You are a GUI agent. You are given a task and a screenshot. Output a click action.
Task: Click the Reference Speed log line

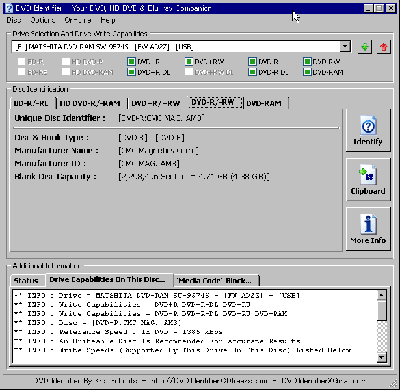(x=118, y=332)
